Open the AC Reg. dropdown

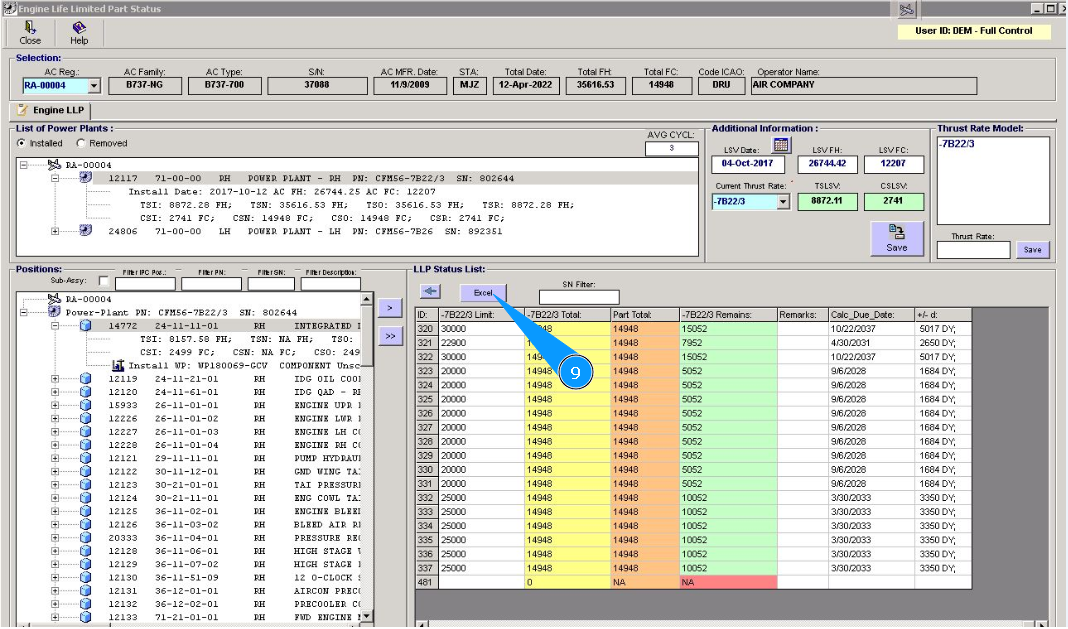pyautogui.click(x=94, y=87)
